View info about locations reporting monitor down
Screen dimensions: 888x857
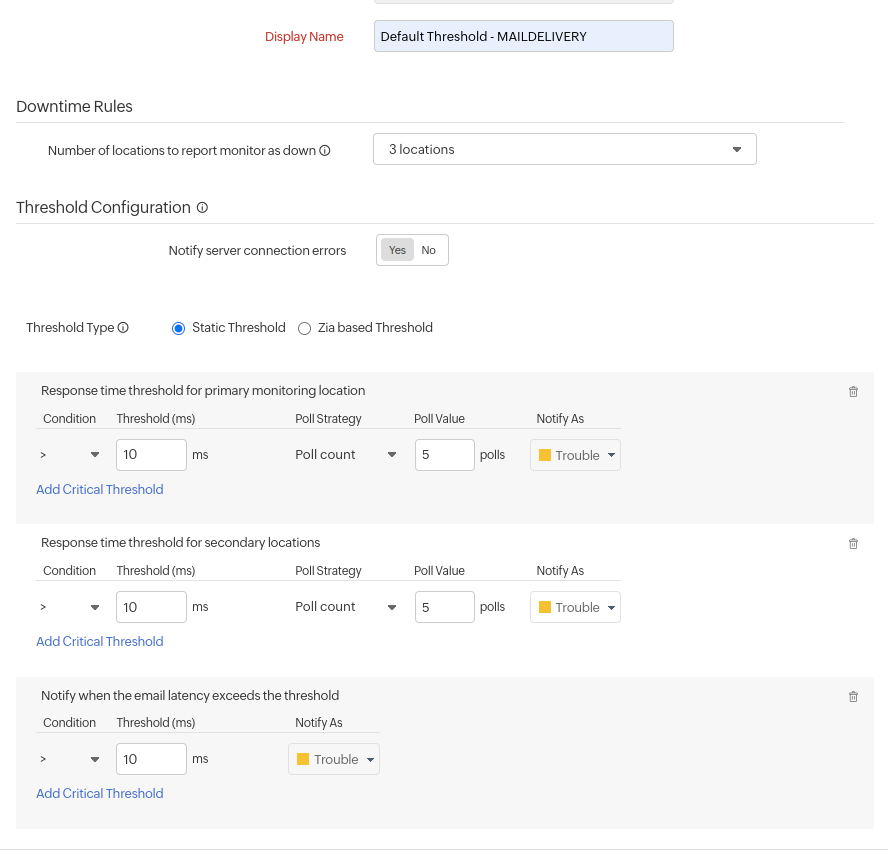[x=325, y=150]
